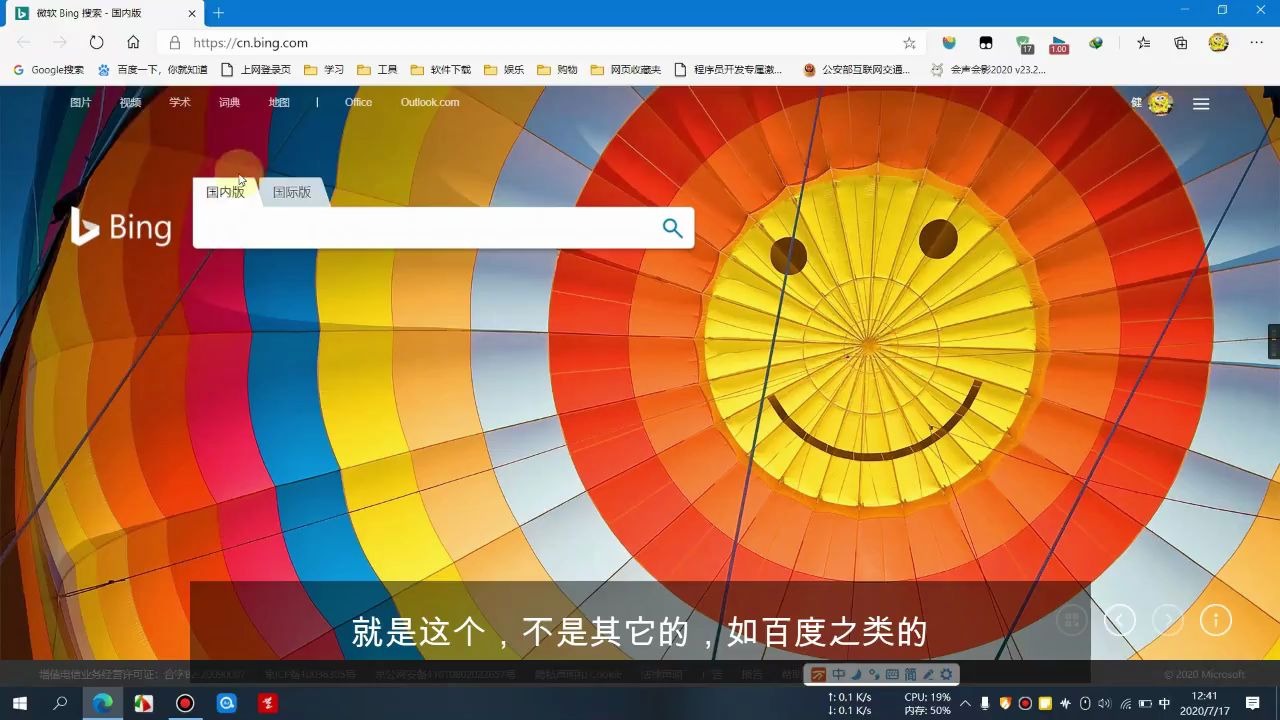Switch to the 国际版 search tab
The height and width of the screenshot is (720, 1280).
click(291, 192)
